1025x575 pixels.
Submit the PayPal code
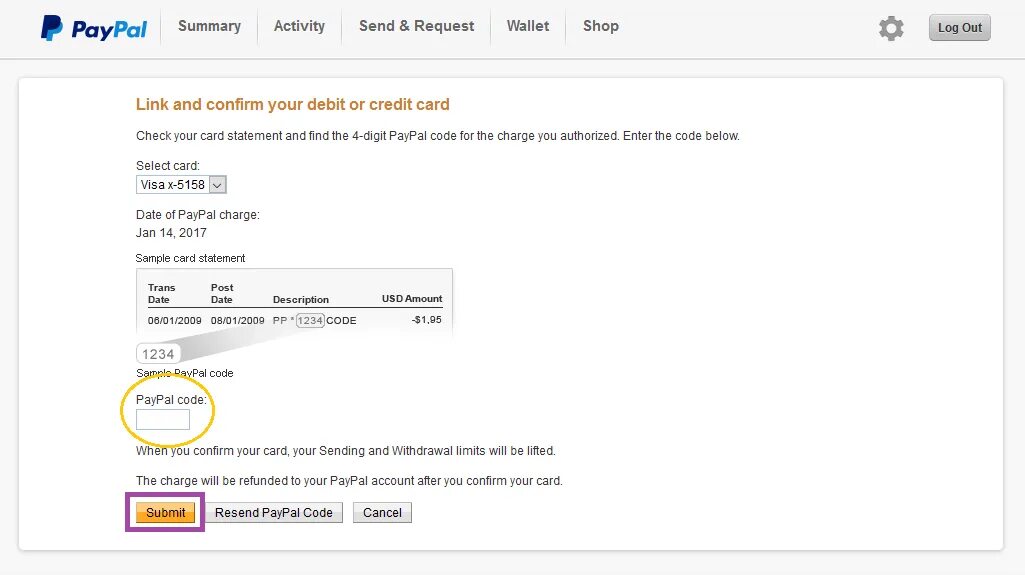point(166,513)
